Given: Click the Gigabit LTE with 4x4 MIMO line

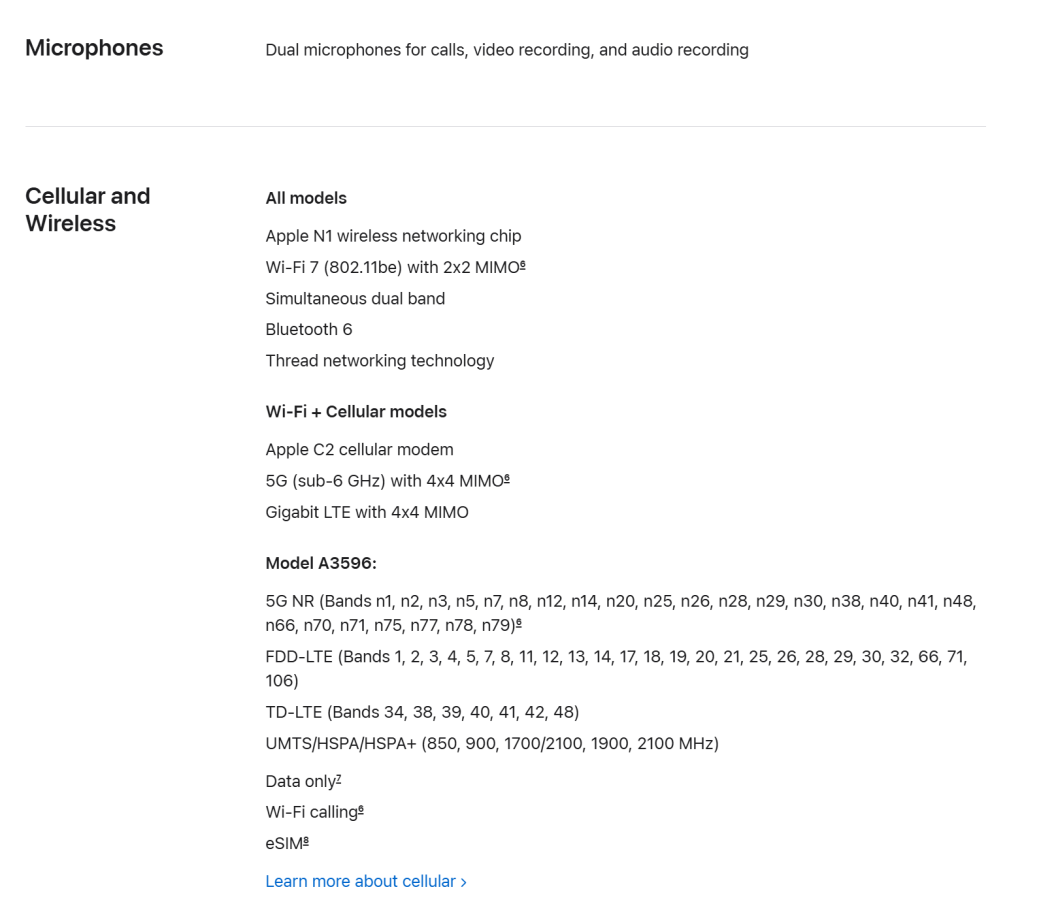Looking at the screenshot, I should click(x=366, y=512).
